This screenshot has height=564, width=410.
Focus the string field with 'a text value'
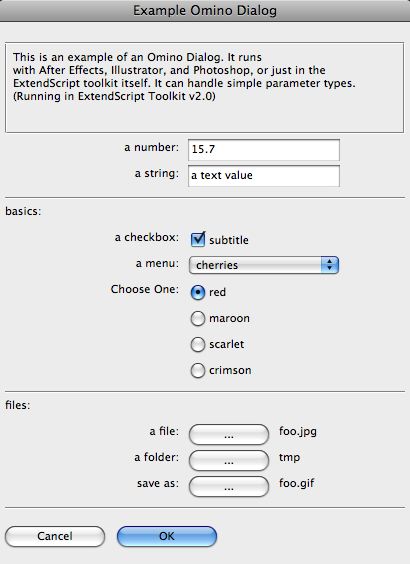(264, 176)
